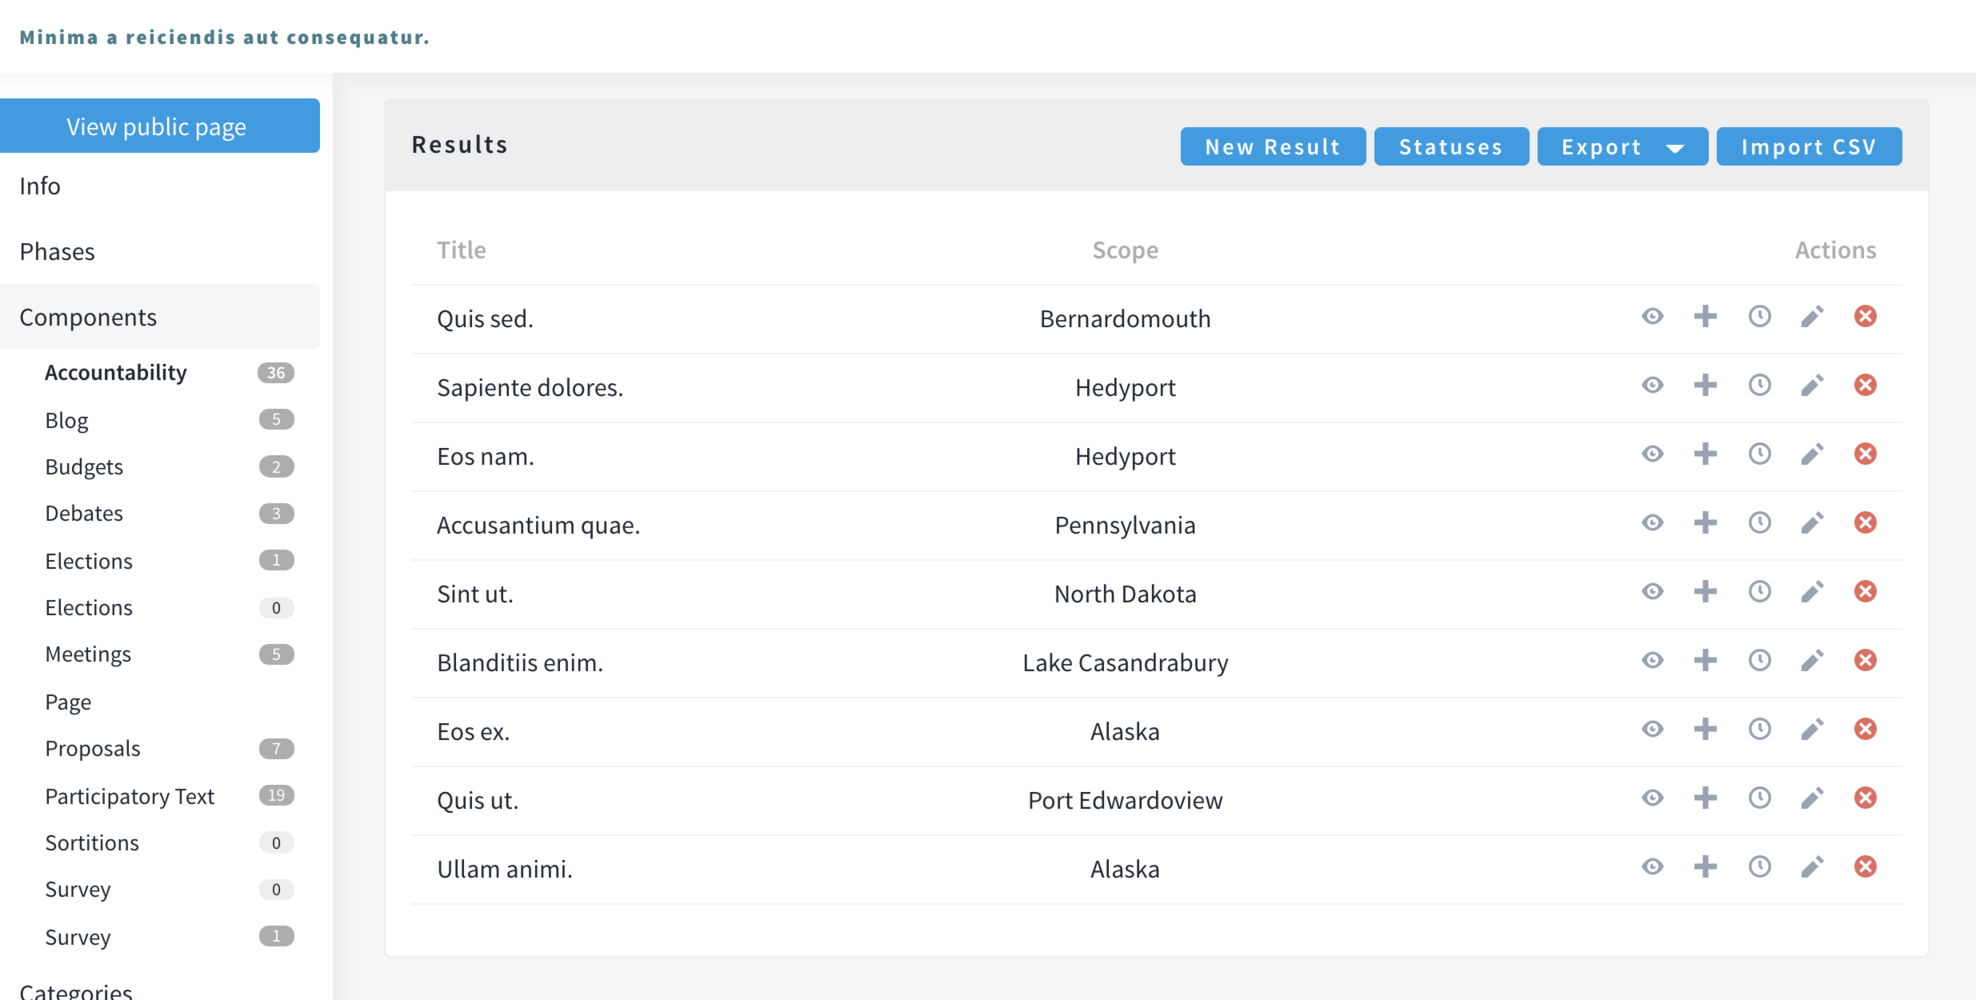Viewport: 1976px width, 1000px height.
Task: Add a new child result to 'Sapiente dolores.'
Action: coord(1705,386)
